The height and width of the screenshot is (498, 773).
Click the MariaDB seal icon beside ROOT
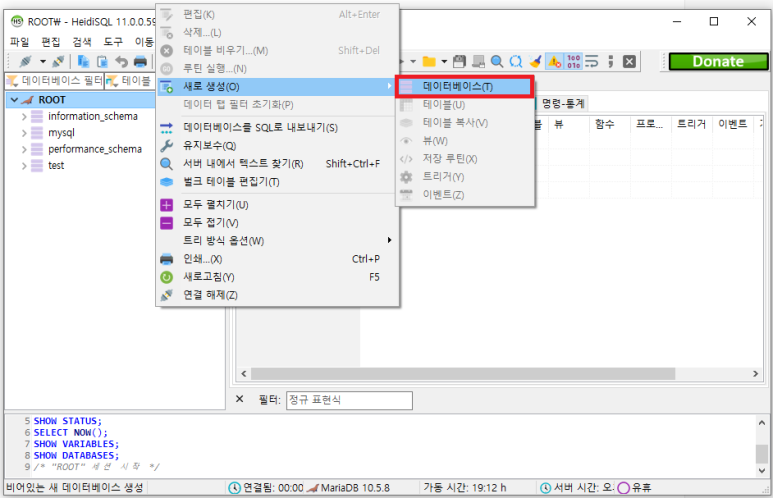[28, 100]
